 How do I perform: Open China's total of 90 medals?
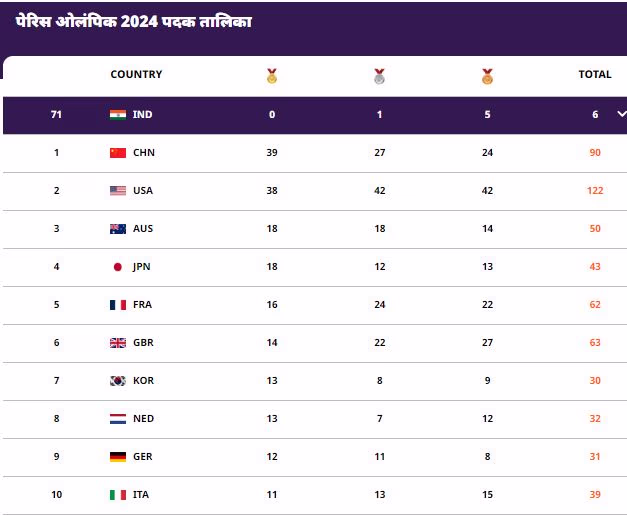pos(595,153)
